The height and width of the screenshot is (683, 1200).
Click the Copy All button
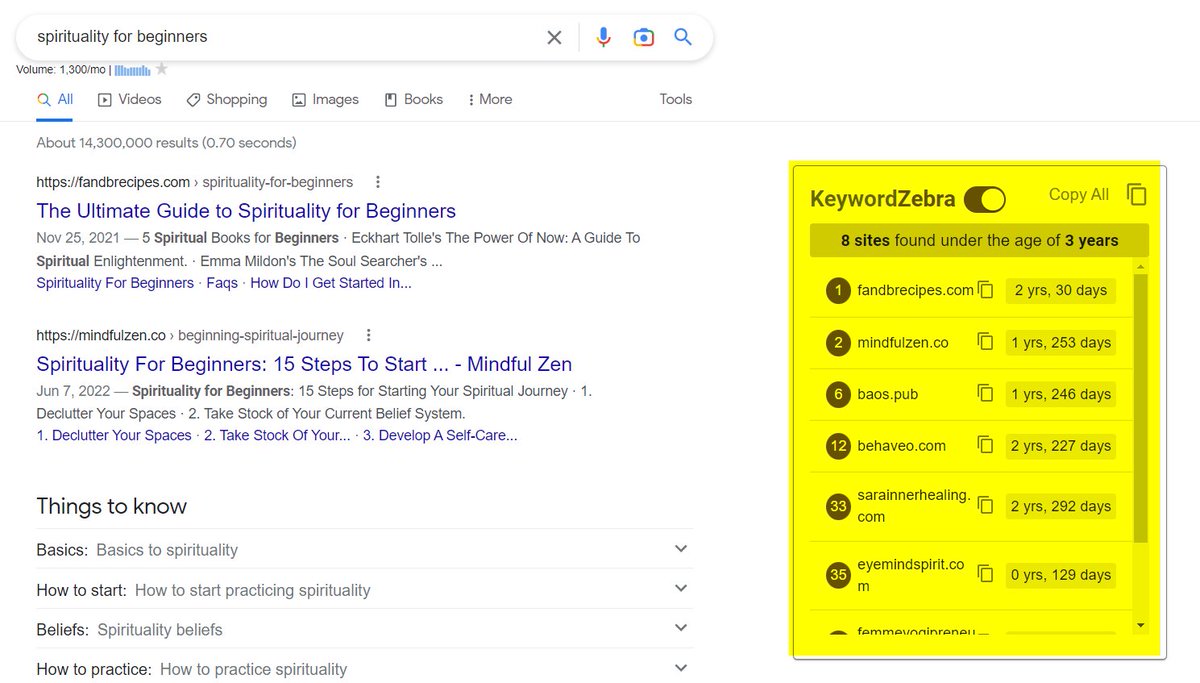pos(1078,195)
